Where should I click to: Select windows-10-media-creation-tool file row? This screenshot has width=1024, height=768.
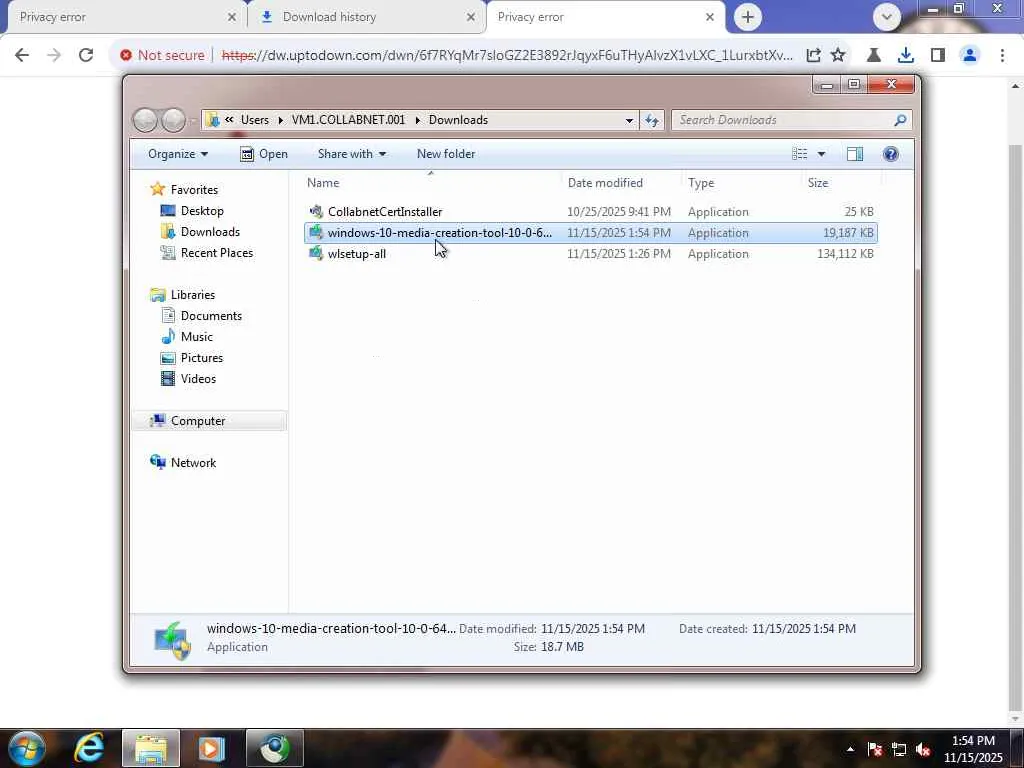click(x=590, y=232)
